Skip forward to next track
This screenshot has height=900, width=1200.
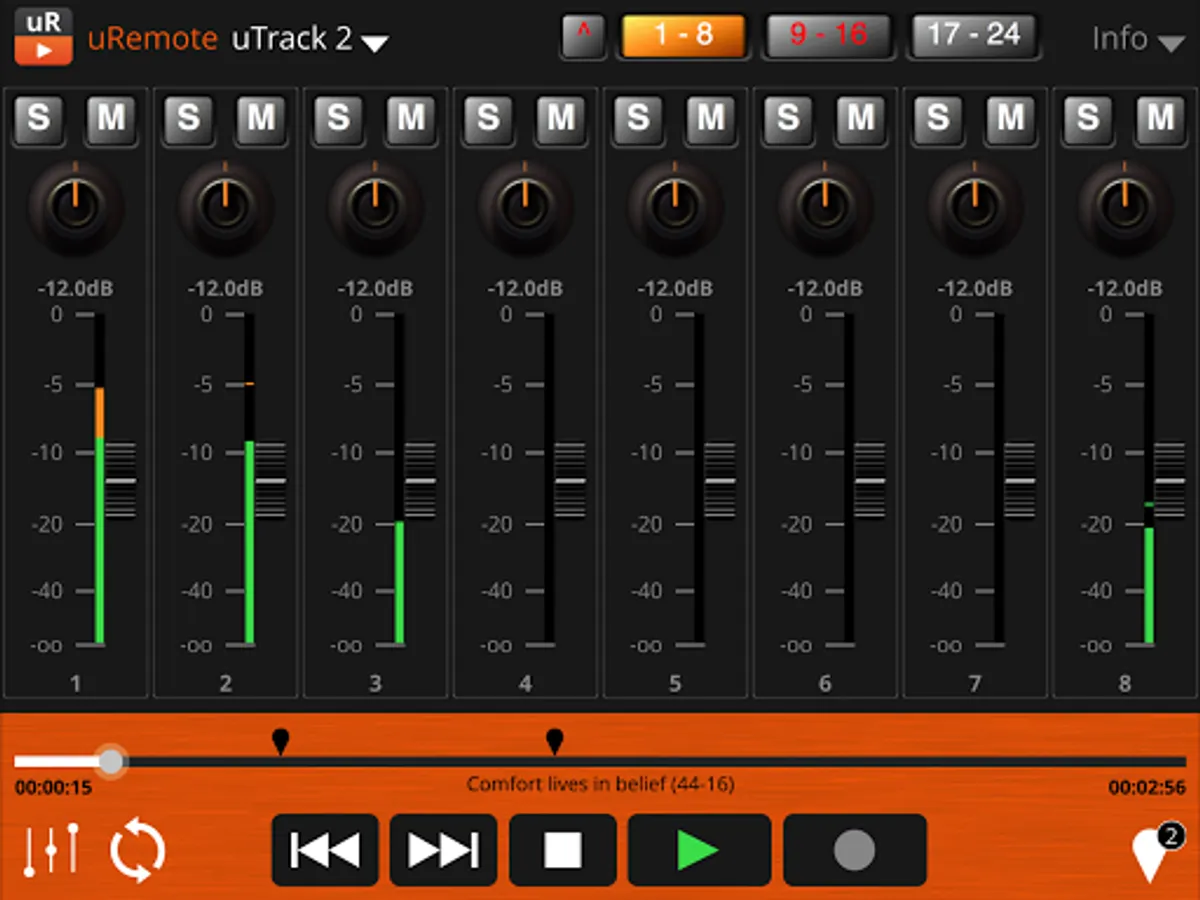[x=443, y=850]
